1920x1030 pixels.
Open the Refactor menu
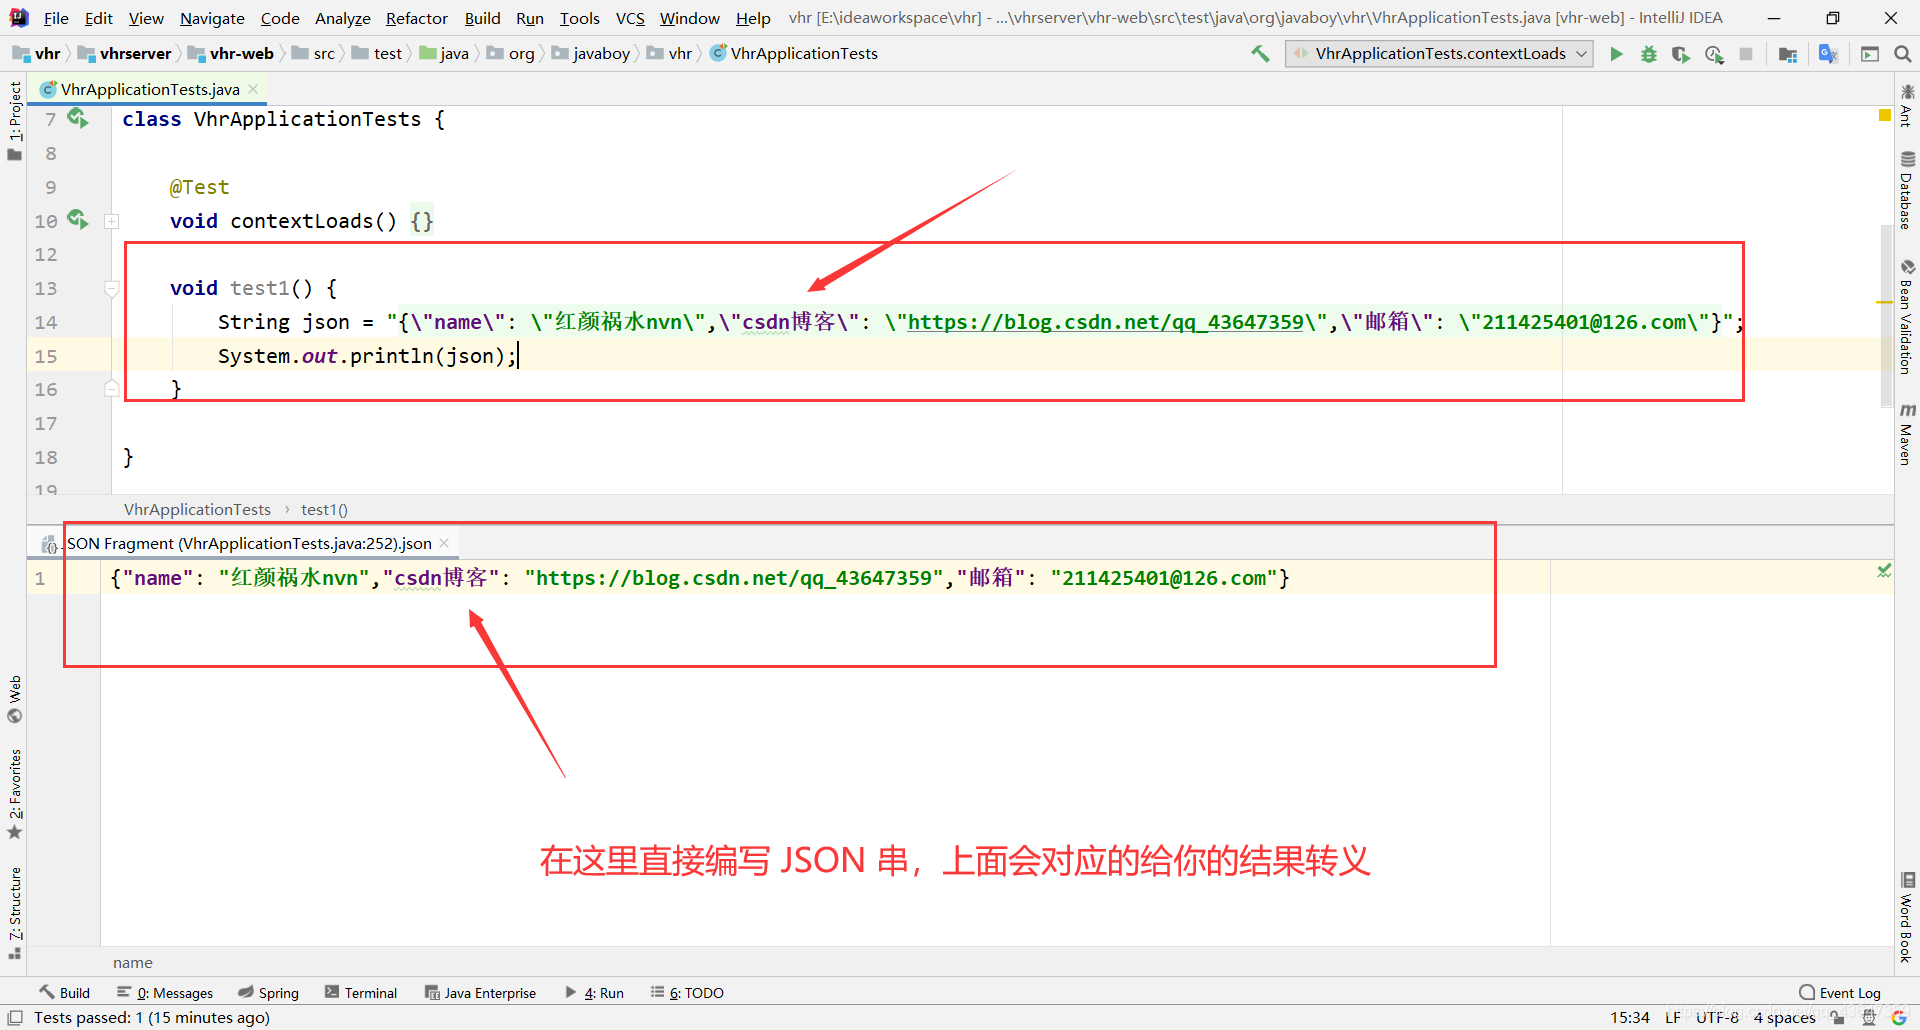(417, 18)
